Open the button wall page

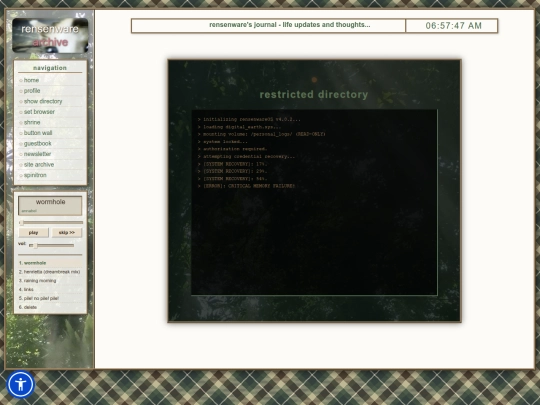(38, 133)
